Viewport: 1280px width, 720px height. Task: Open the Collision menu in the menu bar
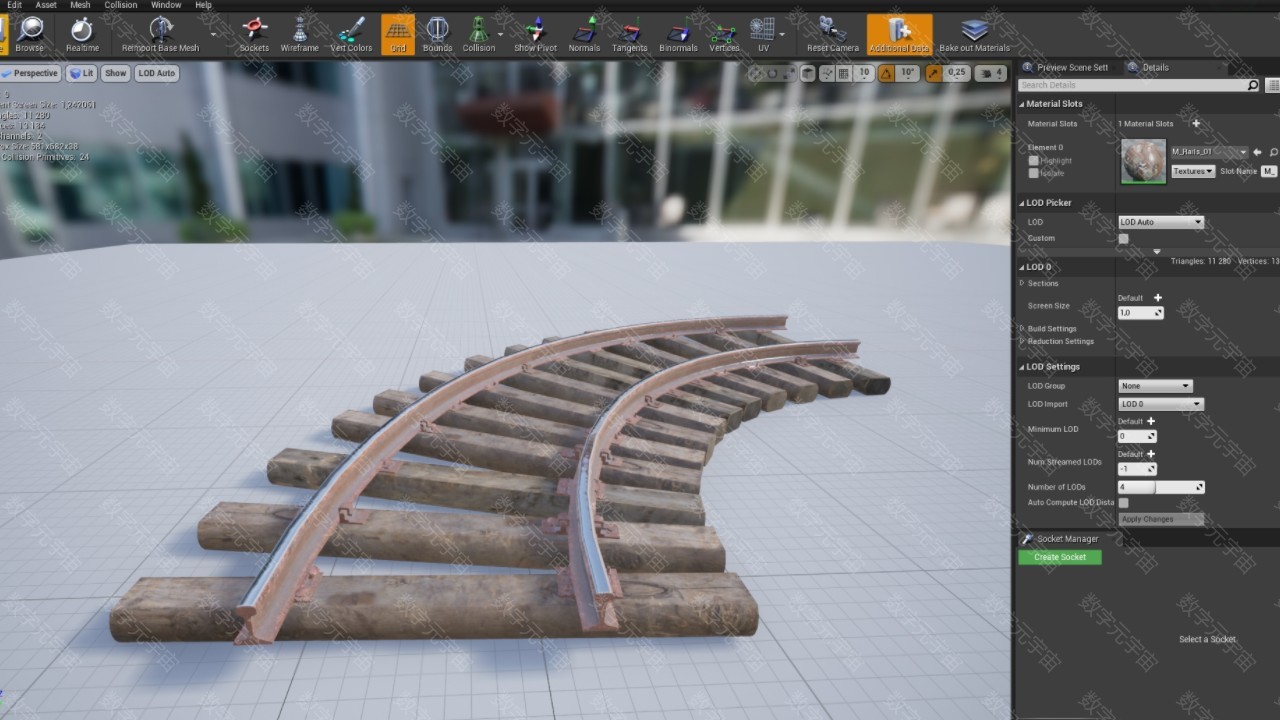(x=121, y=5)
